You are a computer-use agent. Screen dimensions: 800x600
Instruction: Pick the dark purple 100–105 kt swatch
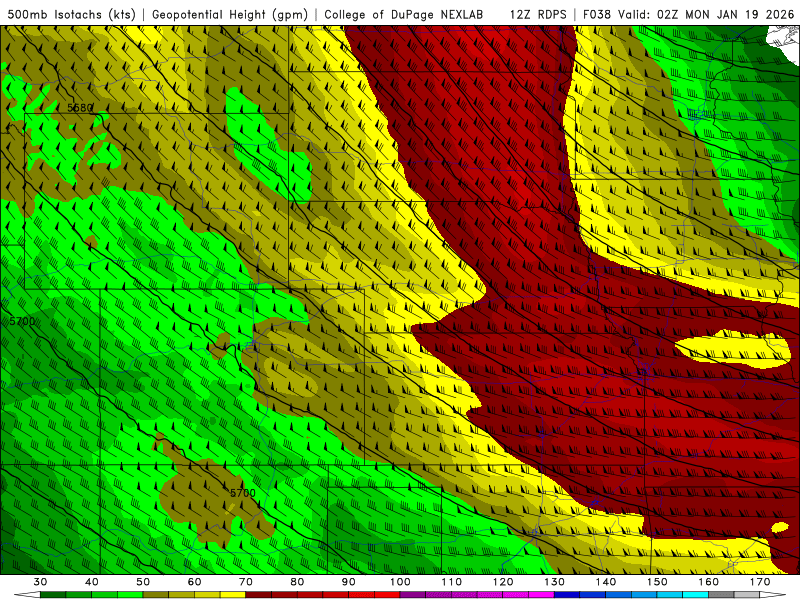(x=413, y=595)
